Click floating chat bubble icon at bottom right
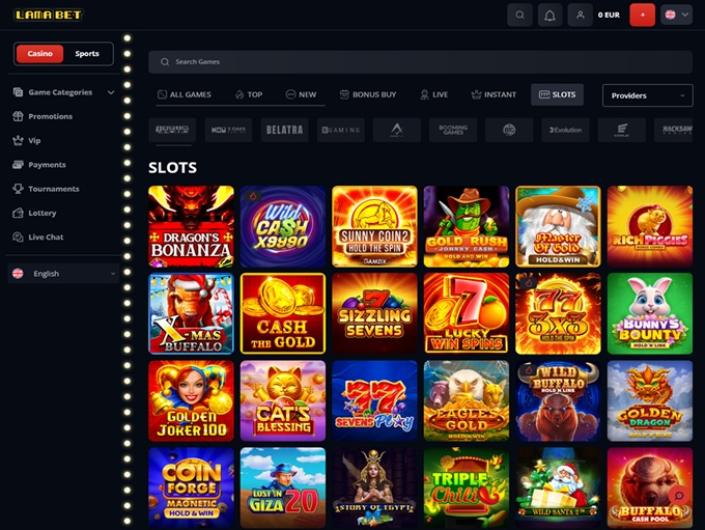The image size is (705, 530). 679,496
